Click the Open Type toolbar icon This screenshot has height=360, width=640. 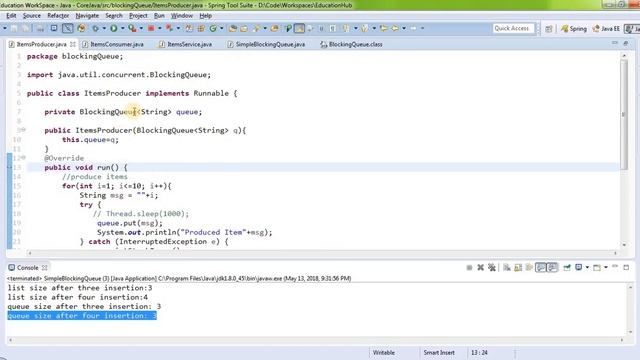tap(232, 28)
